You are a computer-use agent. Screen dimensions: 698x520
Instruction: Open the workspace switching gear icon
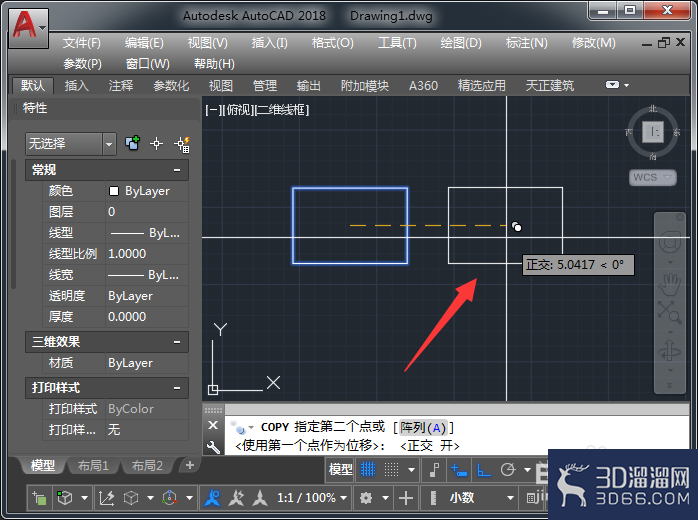(366, 498)
